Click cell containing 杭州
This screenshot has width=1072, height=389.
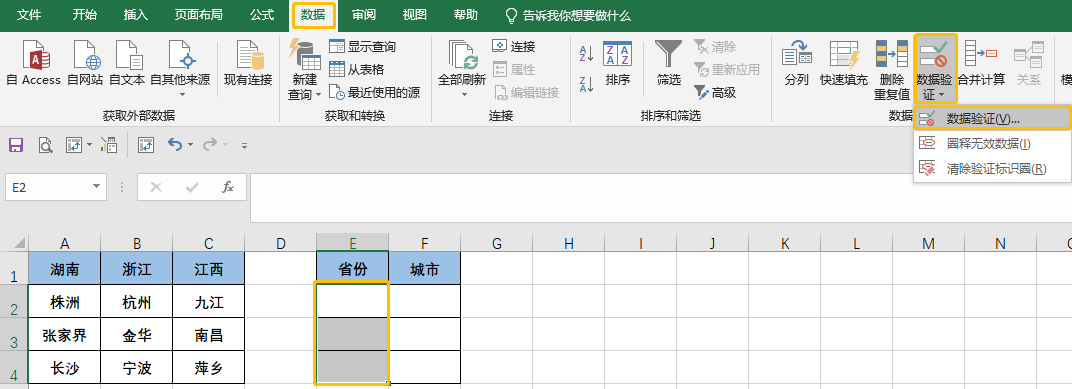137,301
